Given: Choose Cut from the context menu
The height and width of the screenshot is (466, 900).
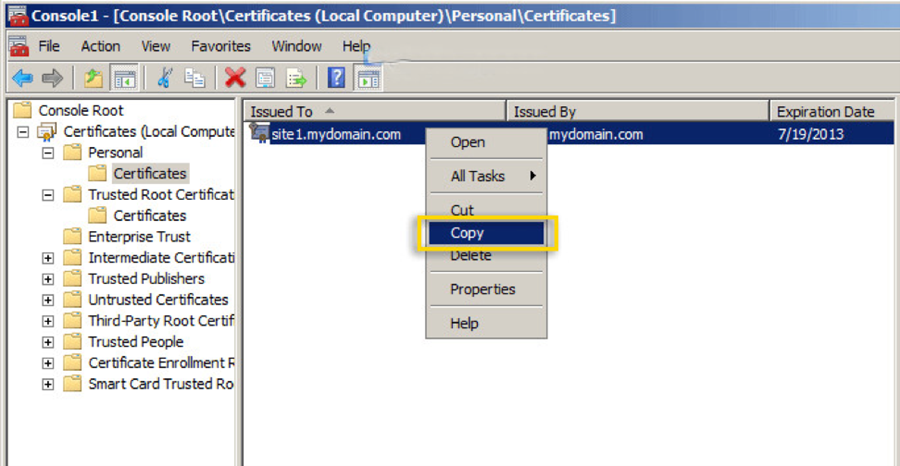Looking at the screenshot, I should [x=486, y=211].
